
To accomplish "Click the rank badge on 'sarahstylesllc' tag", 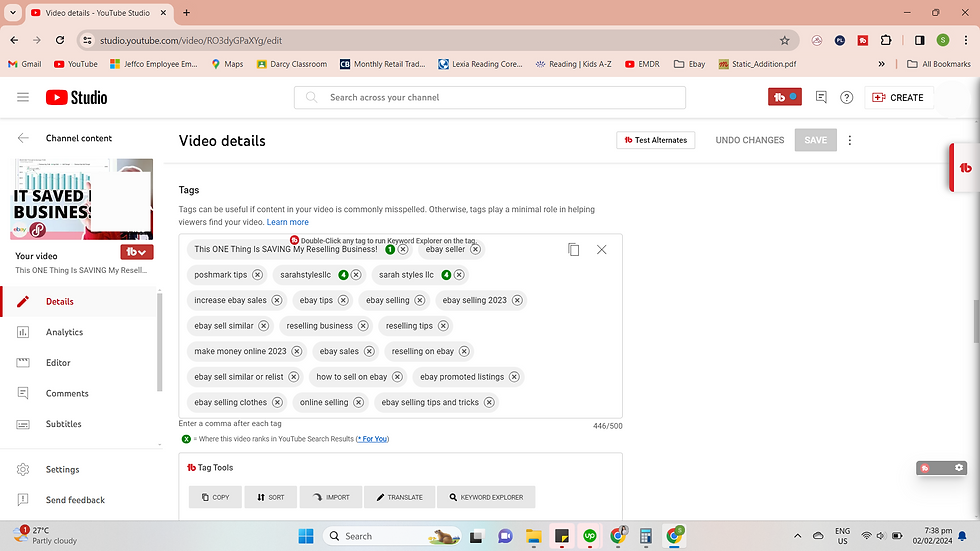I will click(343, 275).
